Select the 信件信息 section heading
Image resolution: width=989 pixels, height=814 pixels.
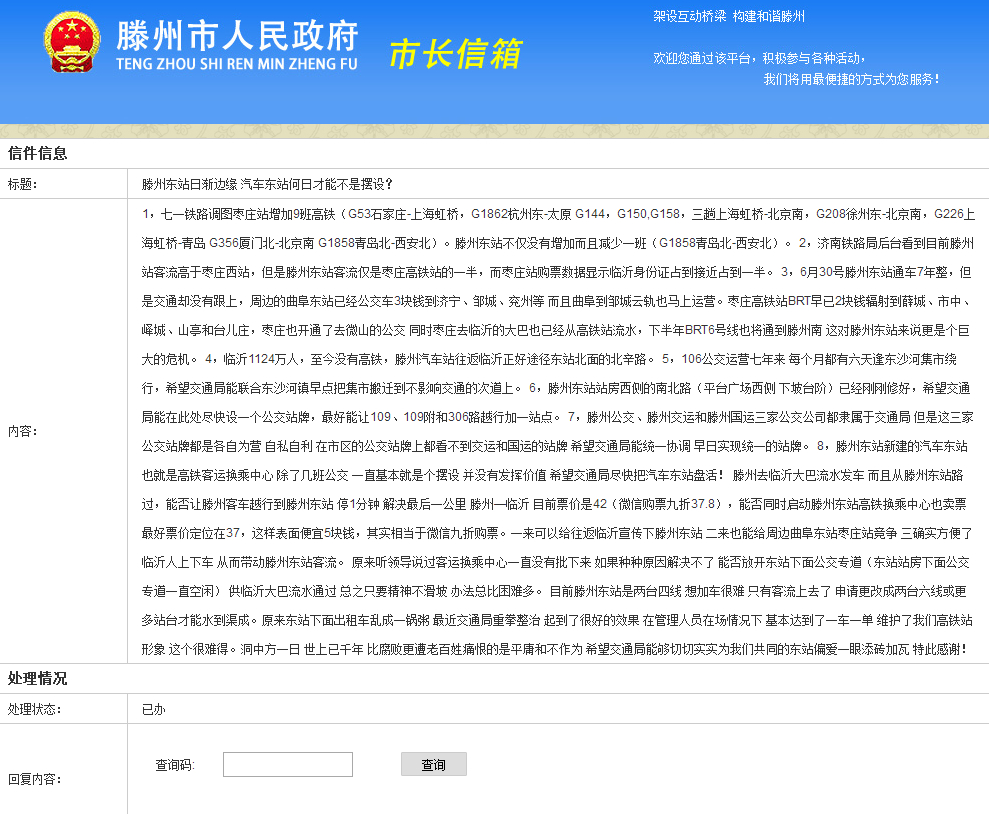pos(37,153)
